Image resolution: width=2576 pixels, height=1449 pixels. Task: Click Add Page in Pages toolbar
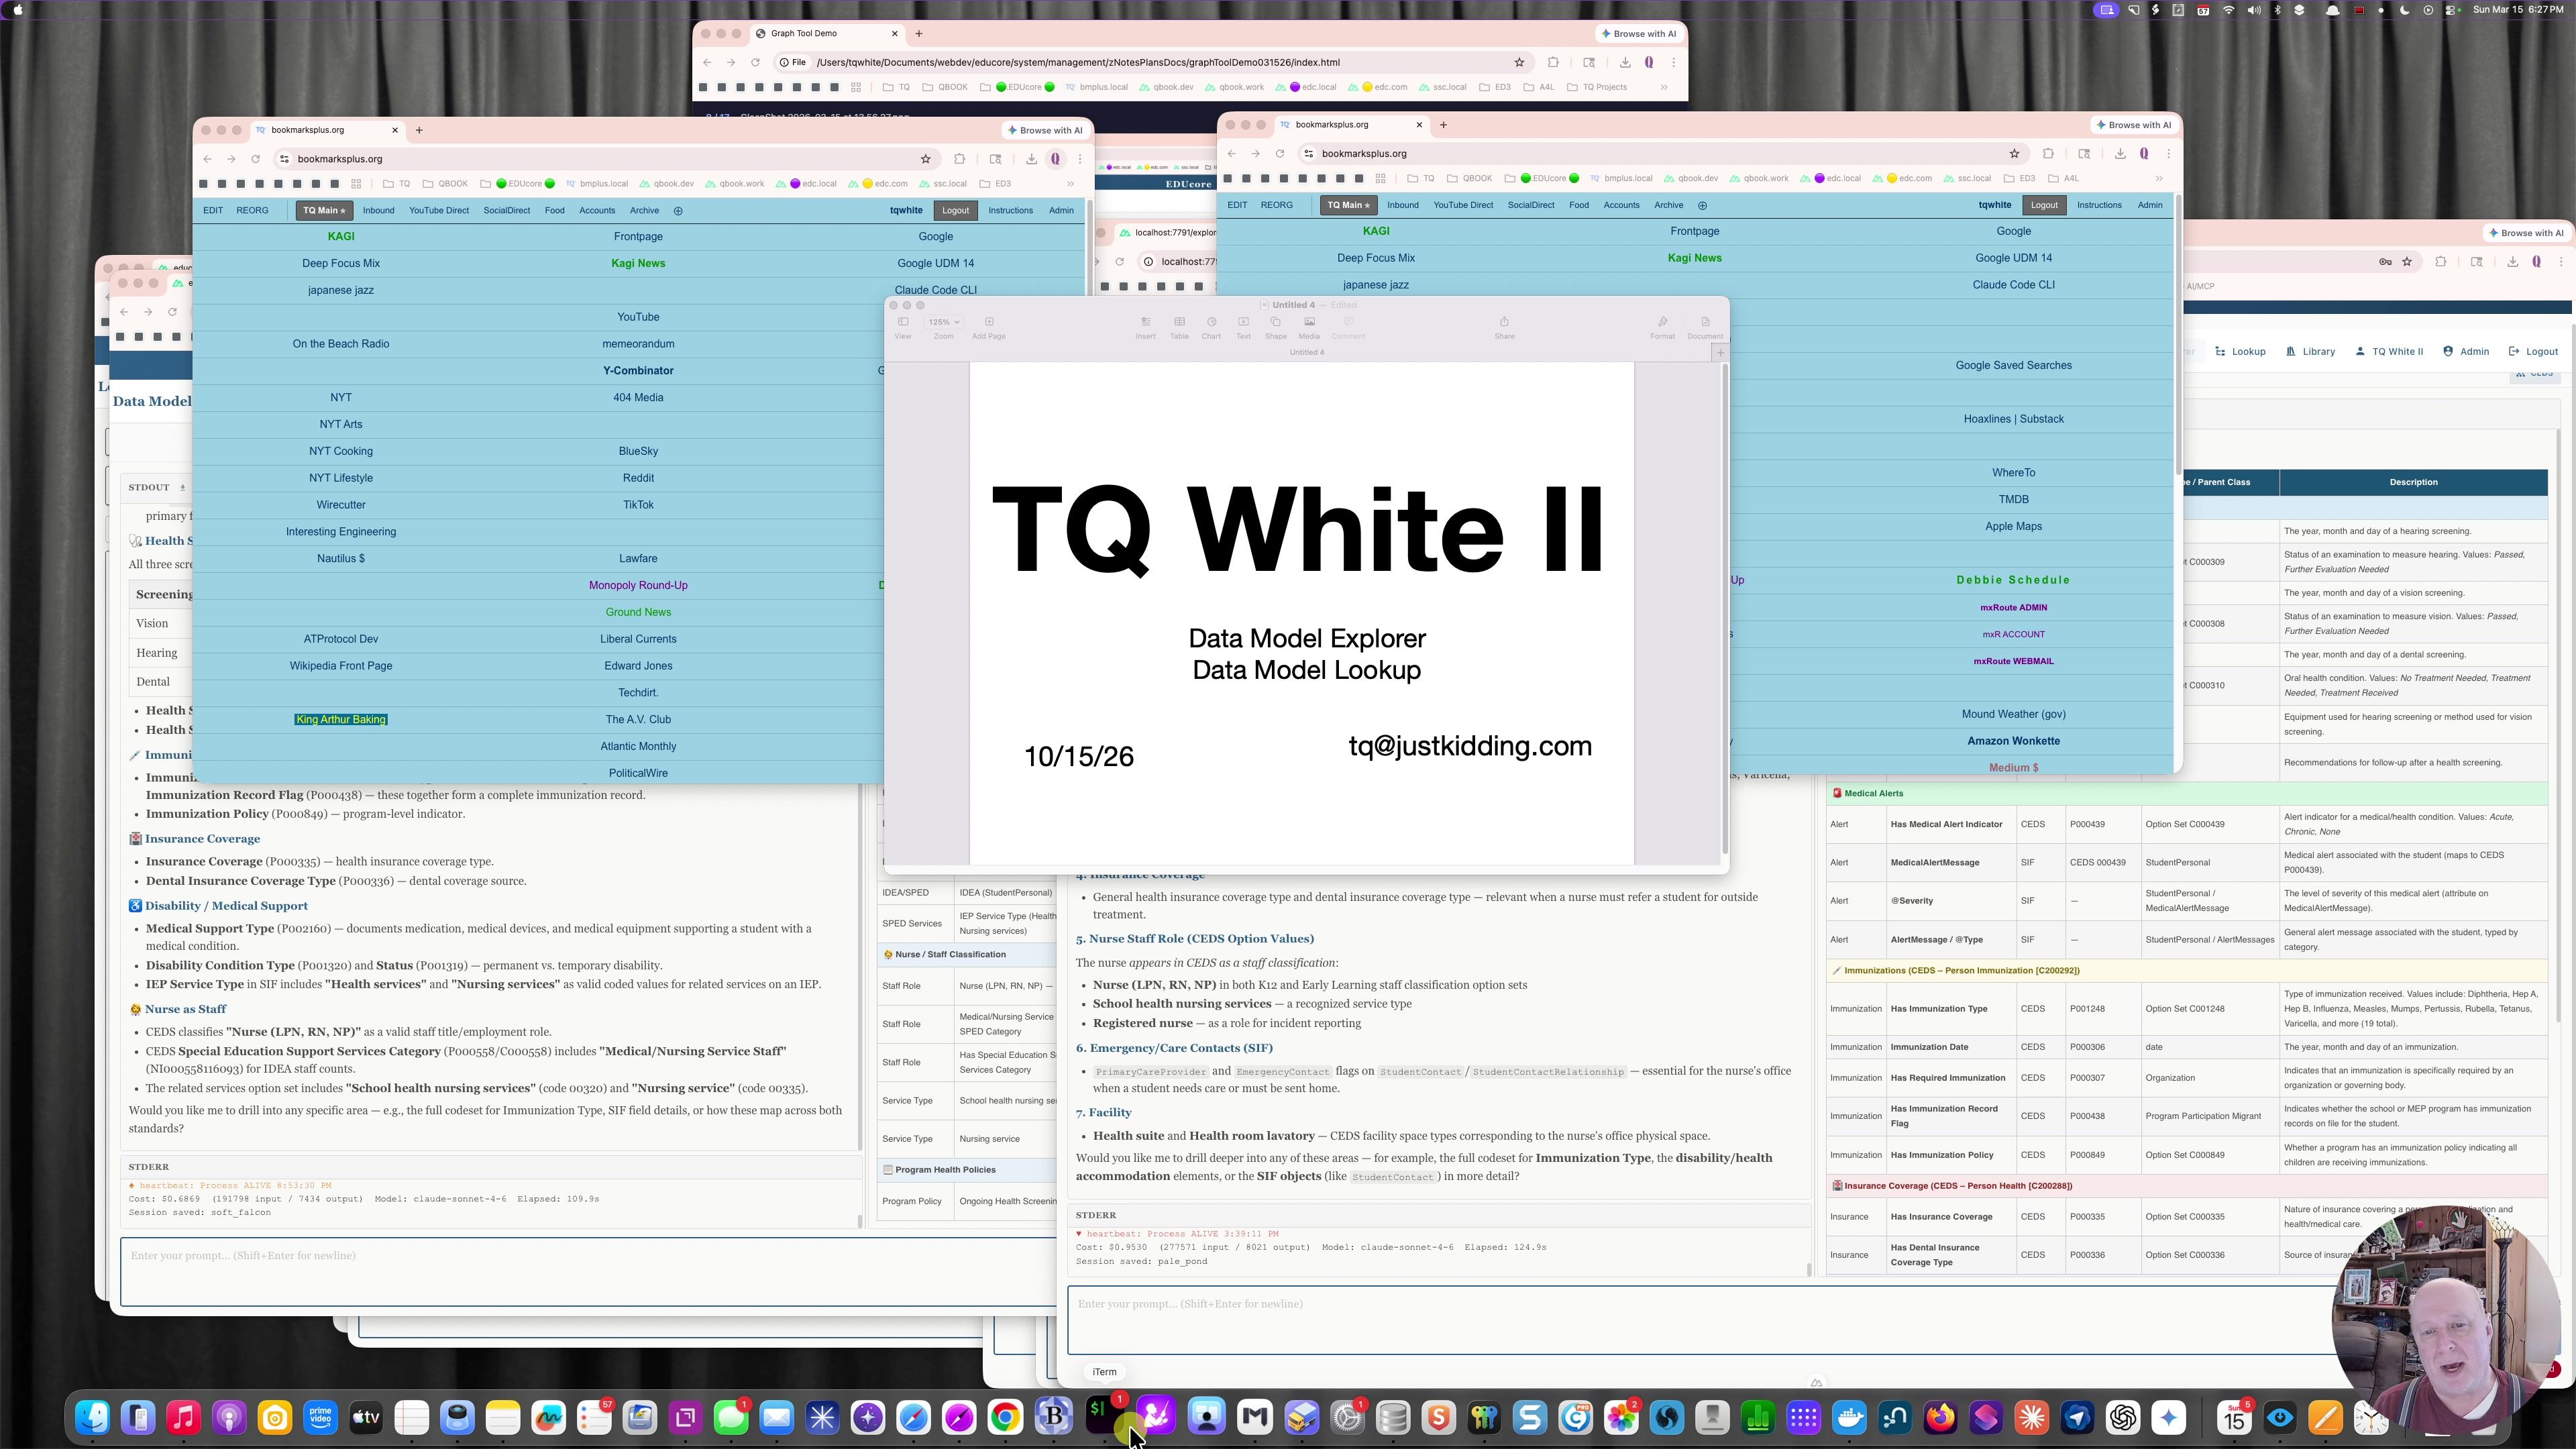[989, 327]
